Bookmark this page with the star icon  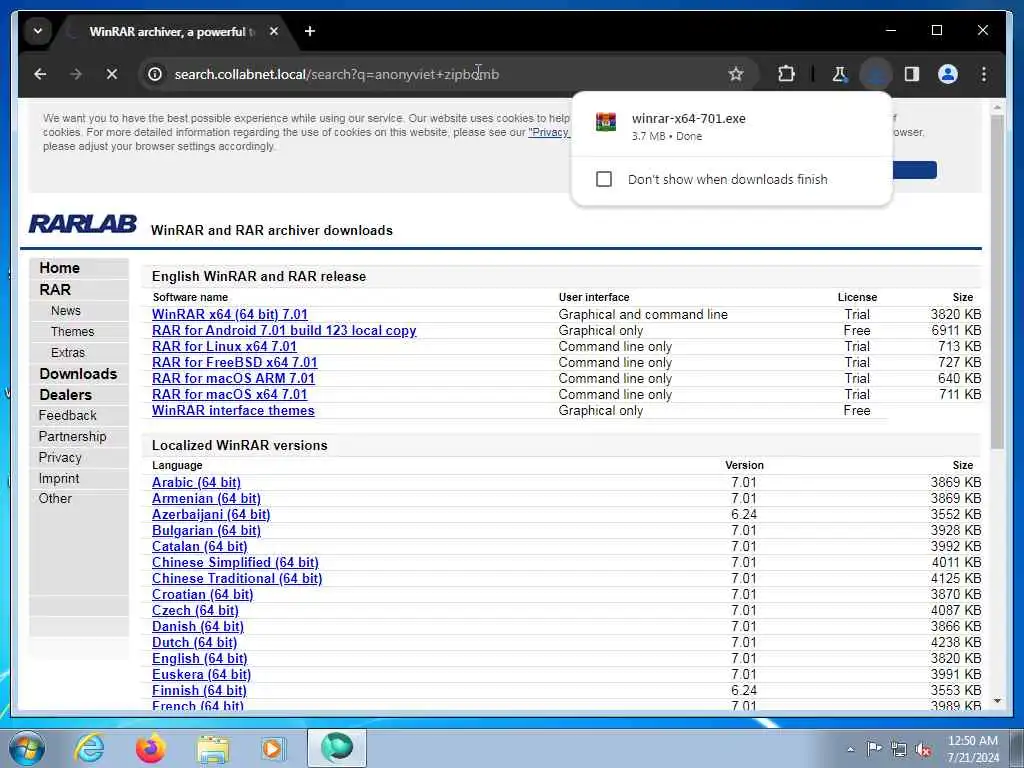(x=736, y=74)
